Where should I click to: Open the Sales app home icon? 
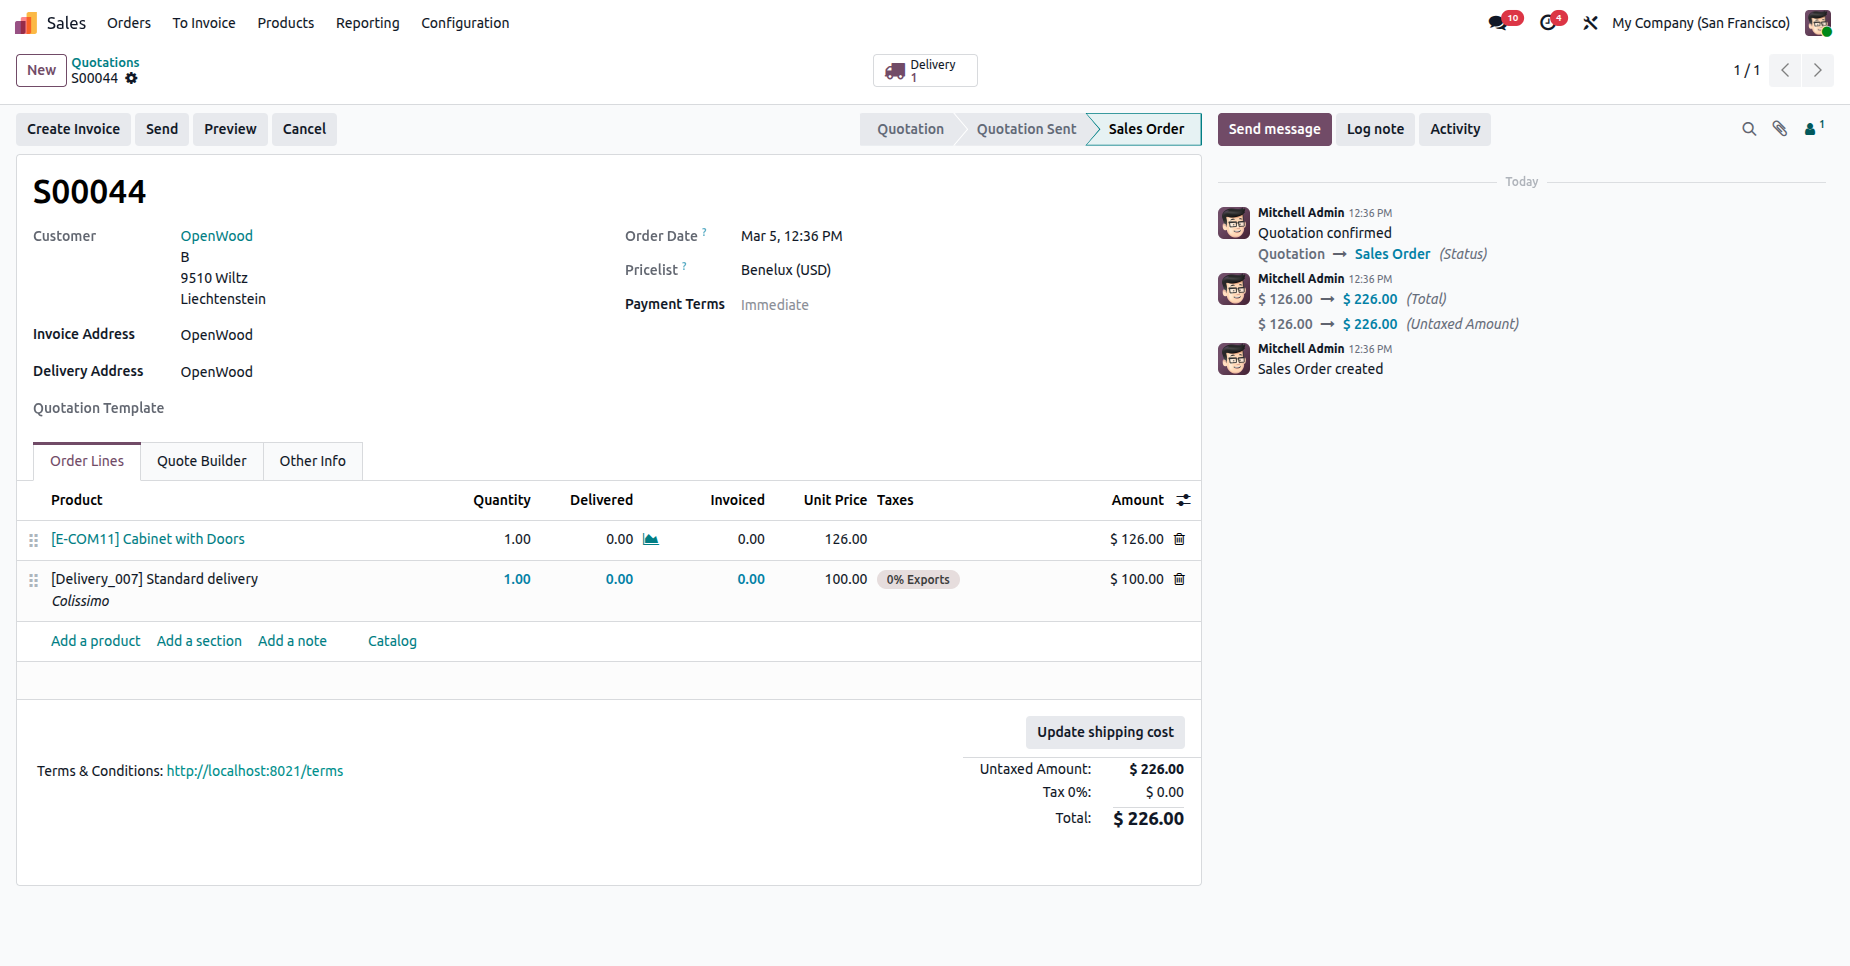pyautogui.click(x=25, y=23)
